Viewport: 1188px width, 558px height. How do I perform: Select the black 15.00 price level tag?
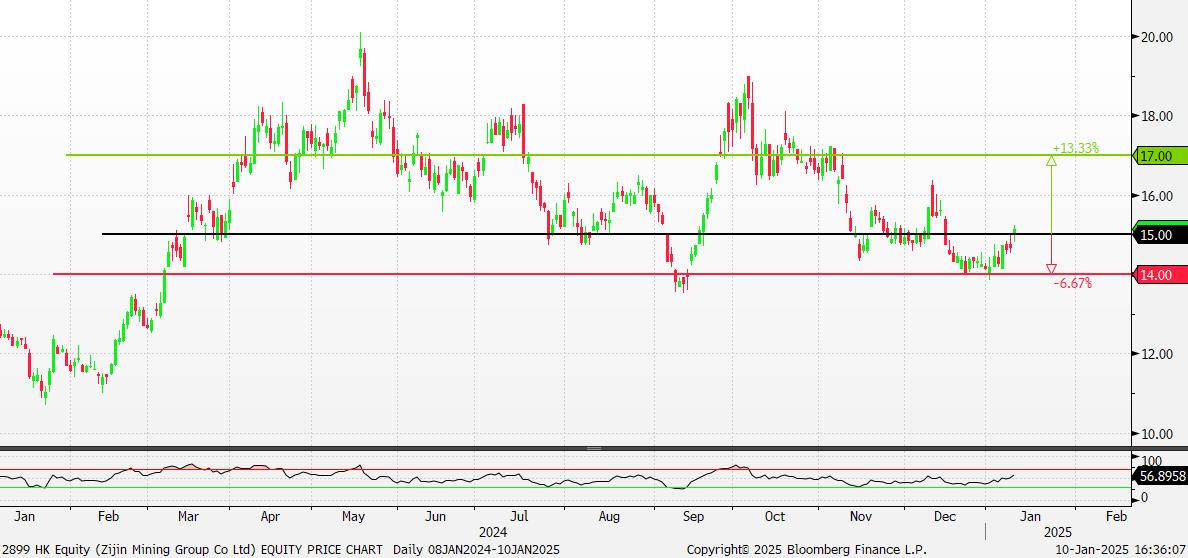point(1161,235)
